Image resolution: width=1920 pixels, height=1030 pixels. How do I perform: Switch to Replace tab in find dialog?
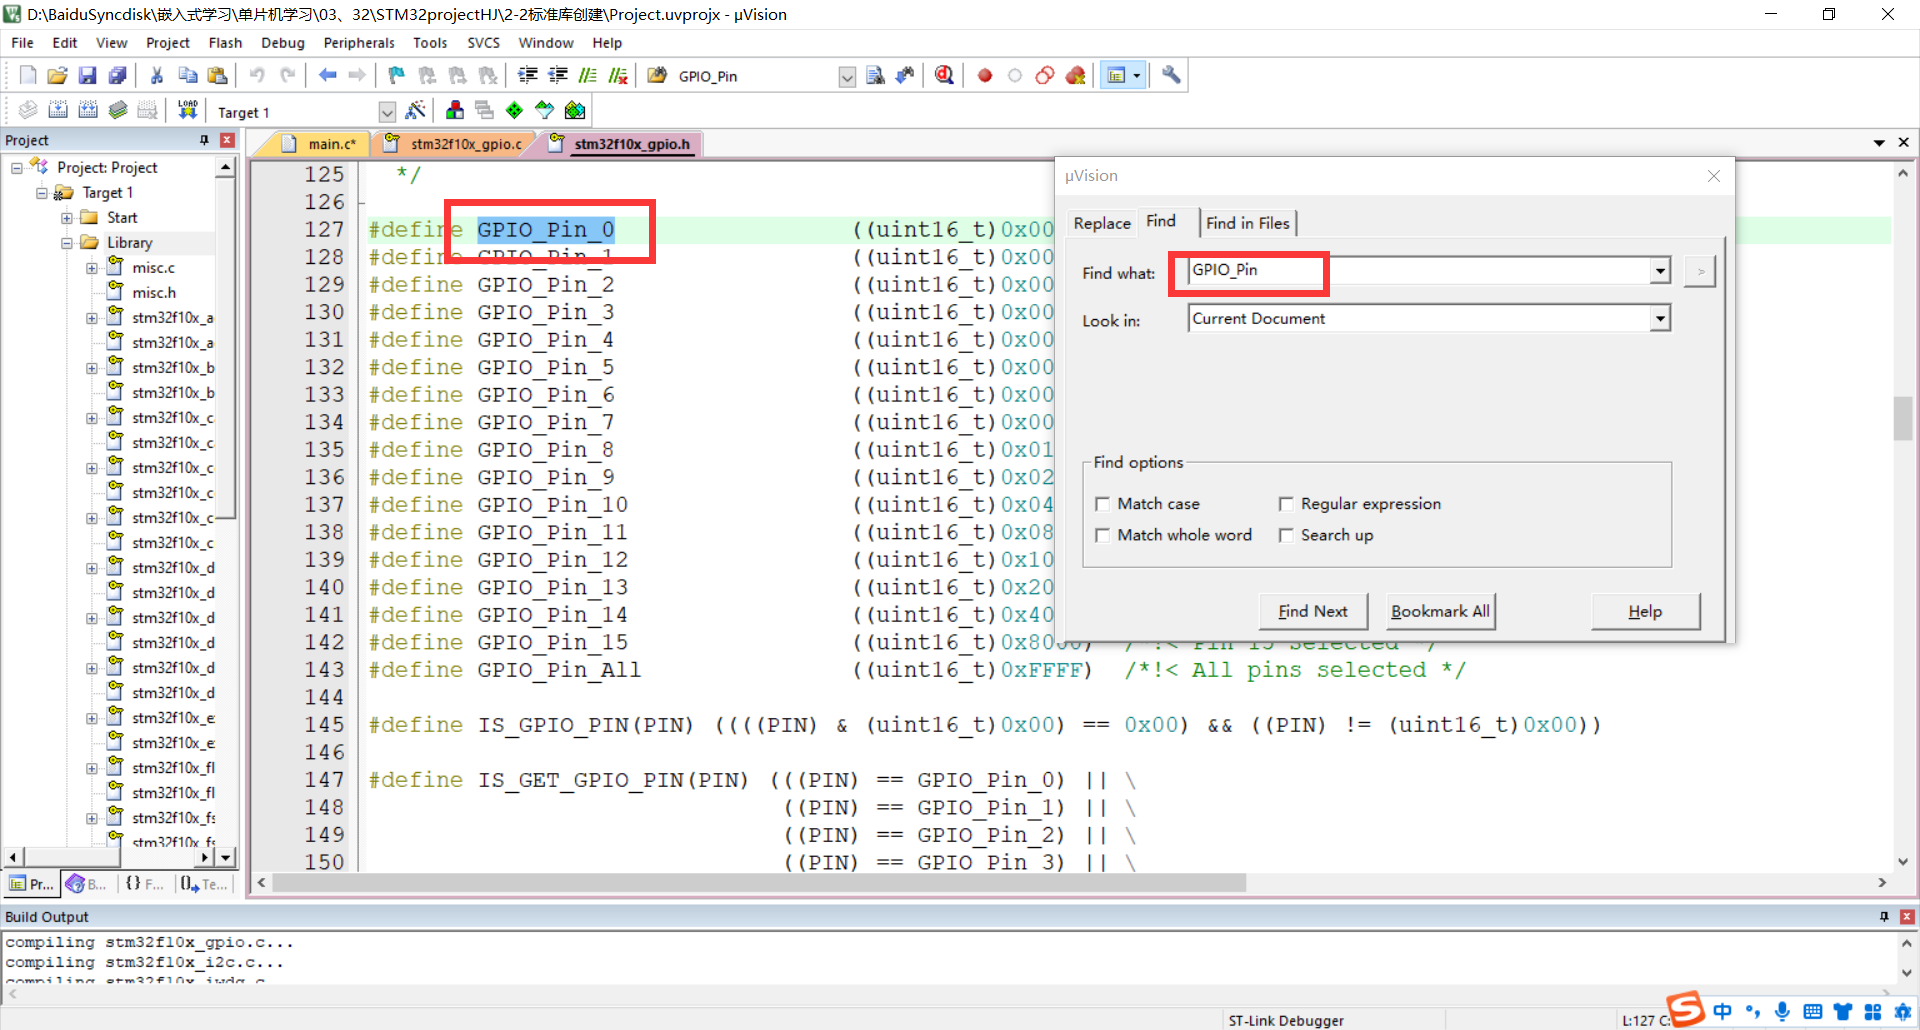click(1102, 223)
